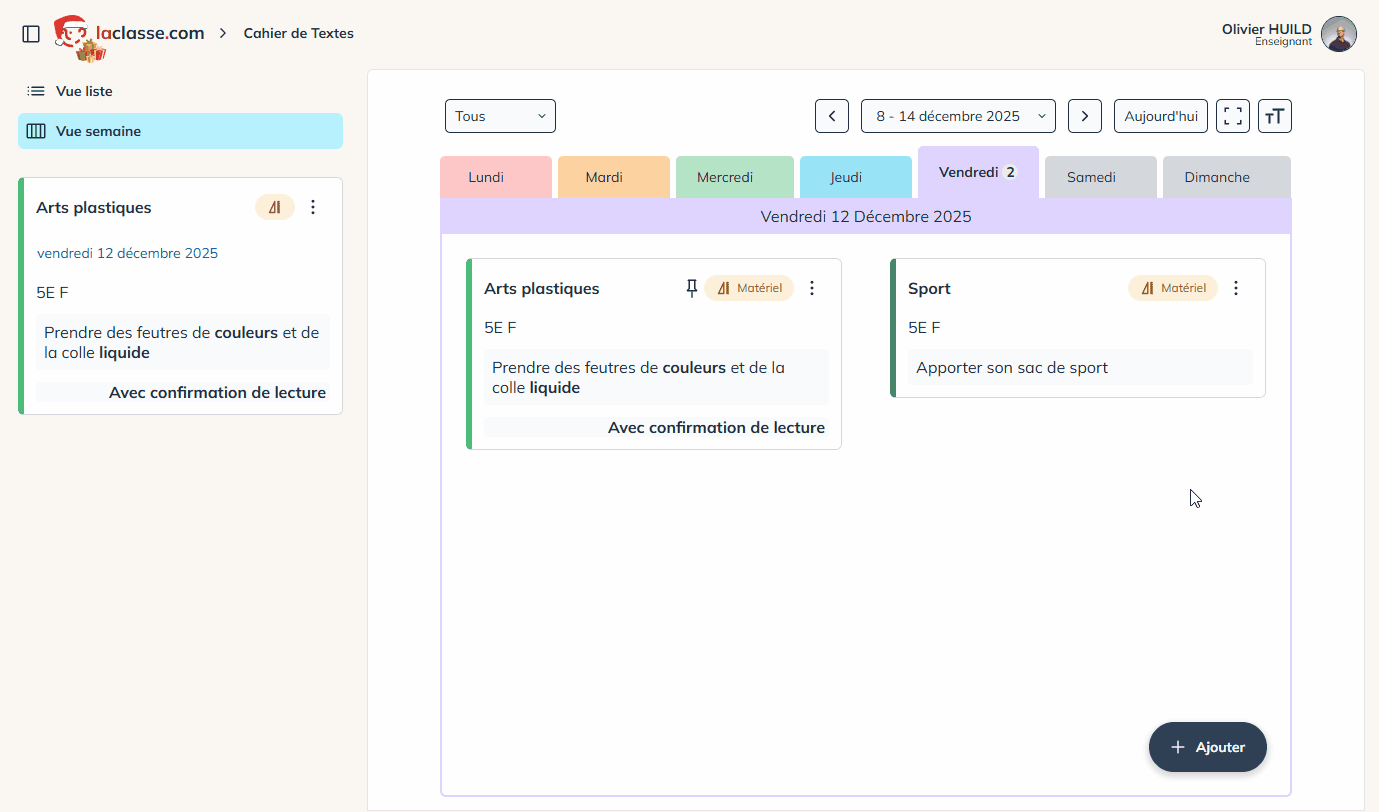Go to next week arrow
Image resolution: width=1379 pixels, height=812 pixels.
pos(1084,116)
